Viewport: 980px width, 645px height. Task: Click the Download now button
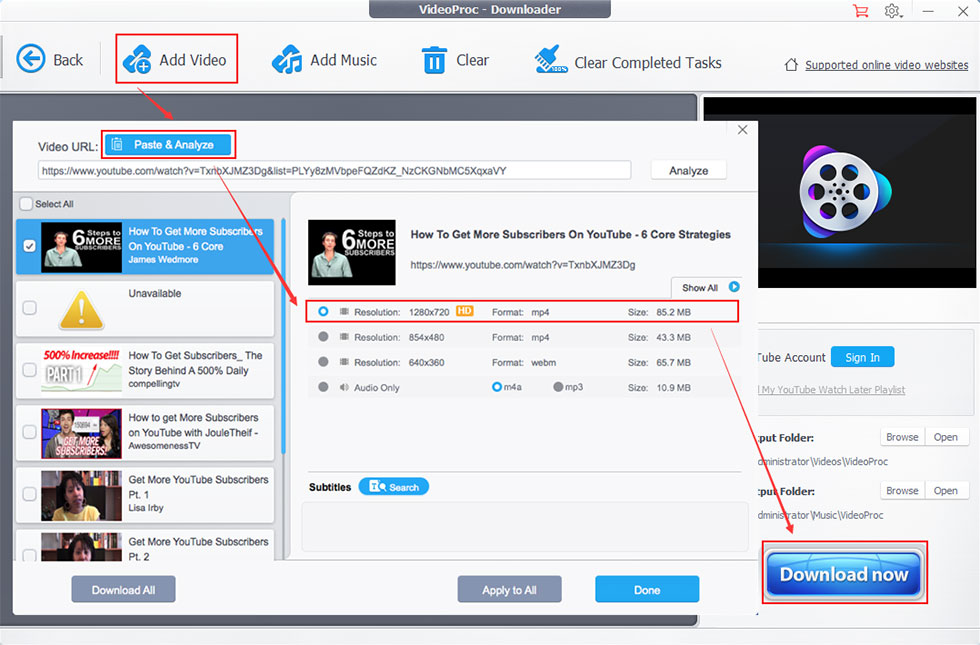coord(844,574)
